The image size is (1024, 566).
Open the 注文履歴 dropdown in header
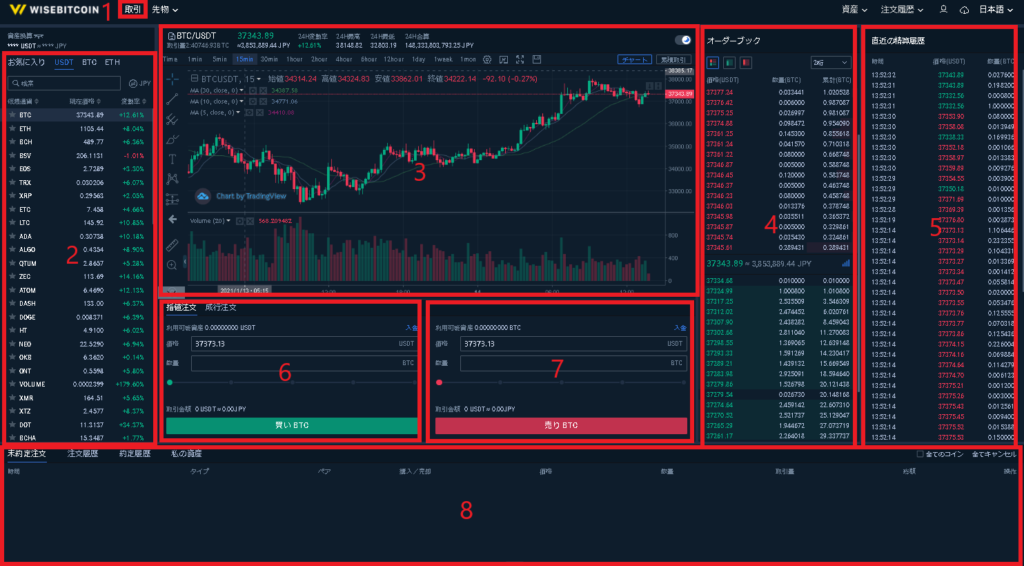click(x=903, y=10)
